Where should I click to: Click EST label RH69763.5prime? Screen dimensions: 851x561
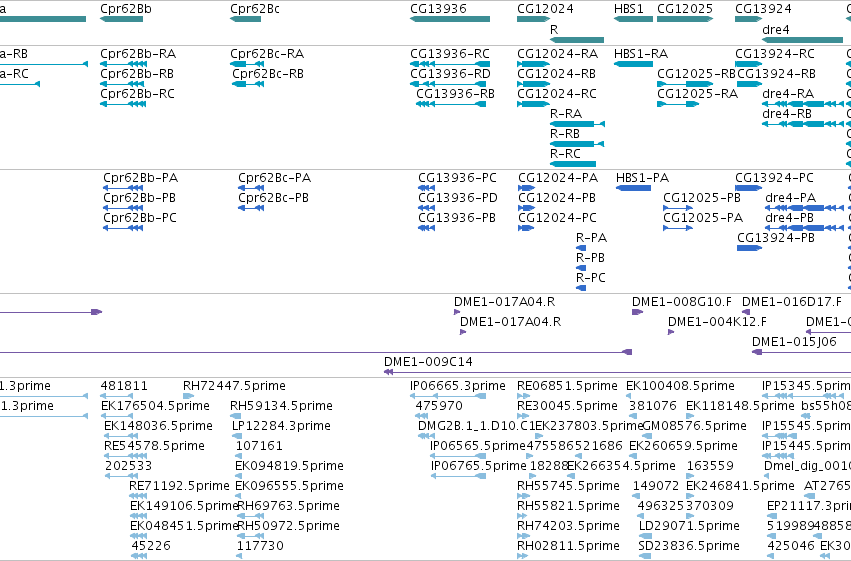pyautogui.click(x=289, y=507)
